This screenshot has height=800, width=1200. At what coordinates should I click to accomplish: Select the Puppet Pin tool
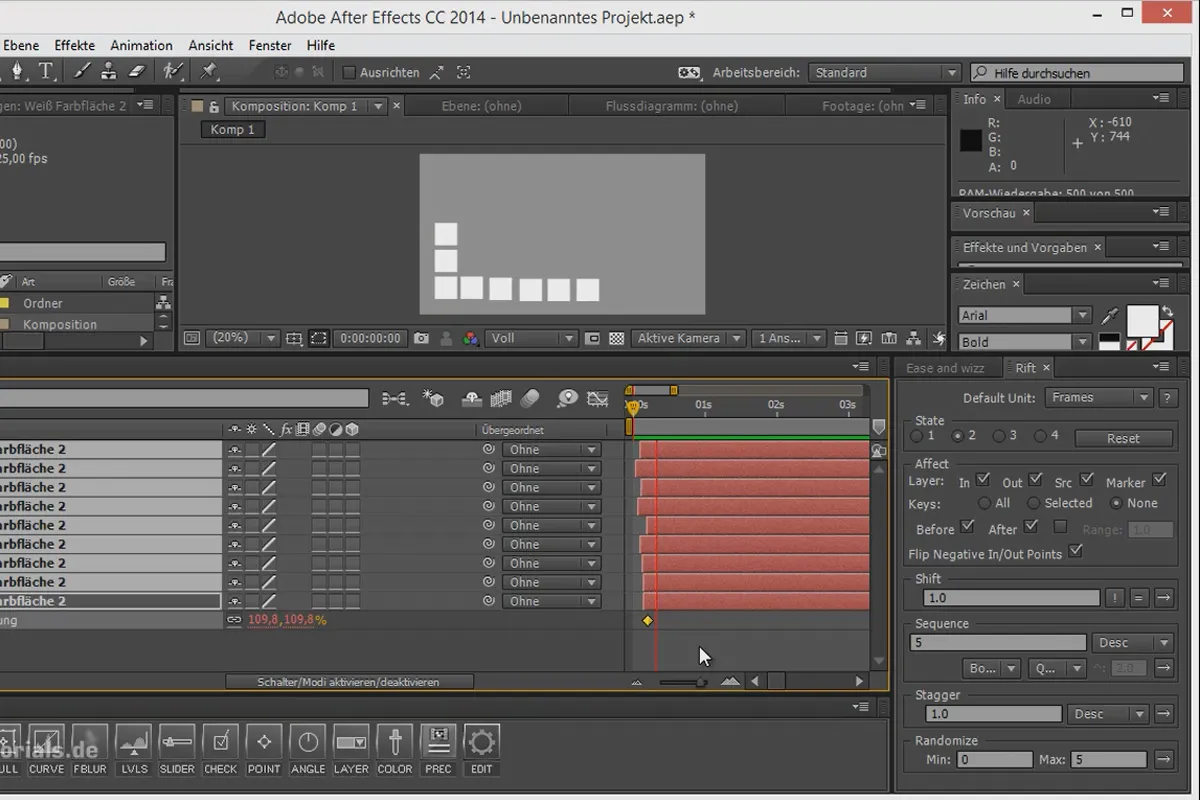(208, 71)
